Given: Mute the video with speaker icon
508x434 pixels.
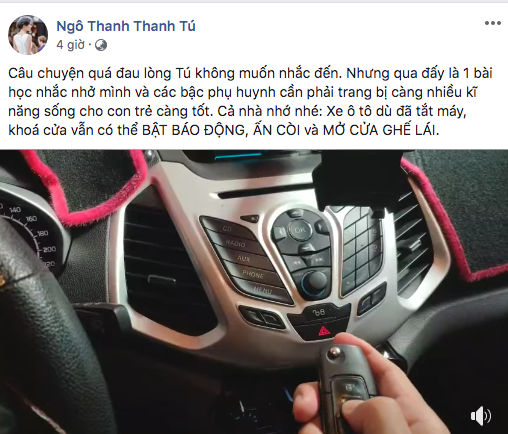Looking at the screenshot, I should click(481, 416).
